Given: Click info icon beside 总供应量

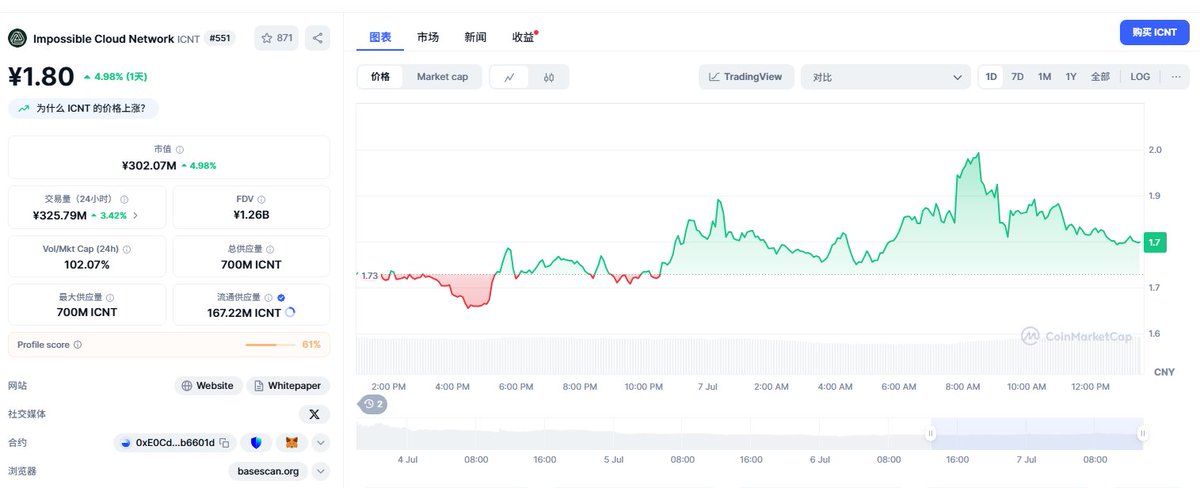Looking at the screenshot, I should 270,249.
